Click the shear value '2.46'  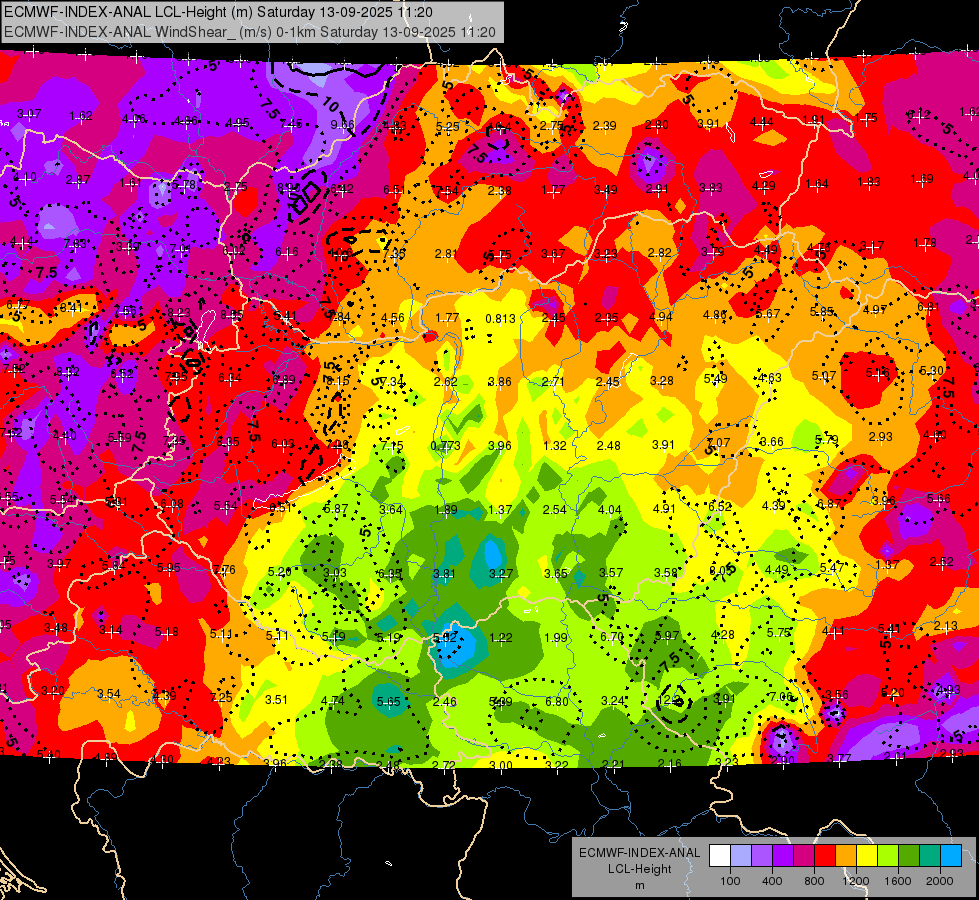click(445, 702)
